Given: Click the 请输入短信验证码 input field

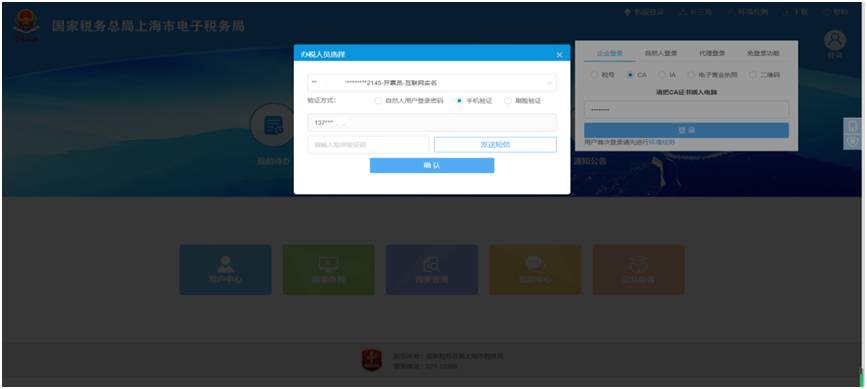Looking at the screenshot, I should click(368, 145).
